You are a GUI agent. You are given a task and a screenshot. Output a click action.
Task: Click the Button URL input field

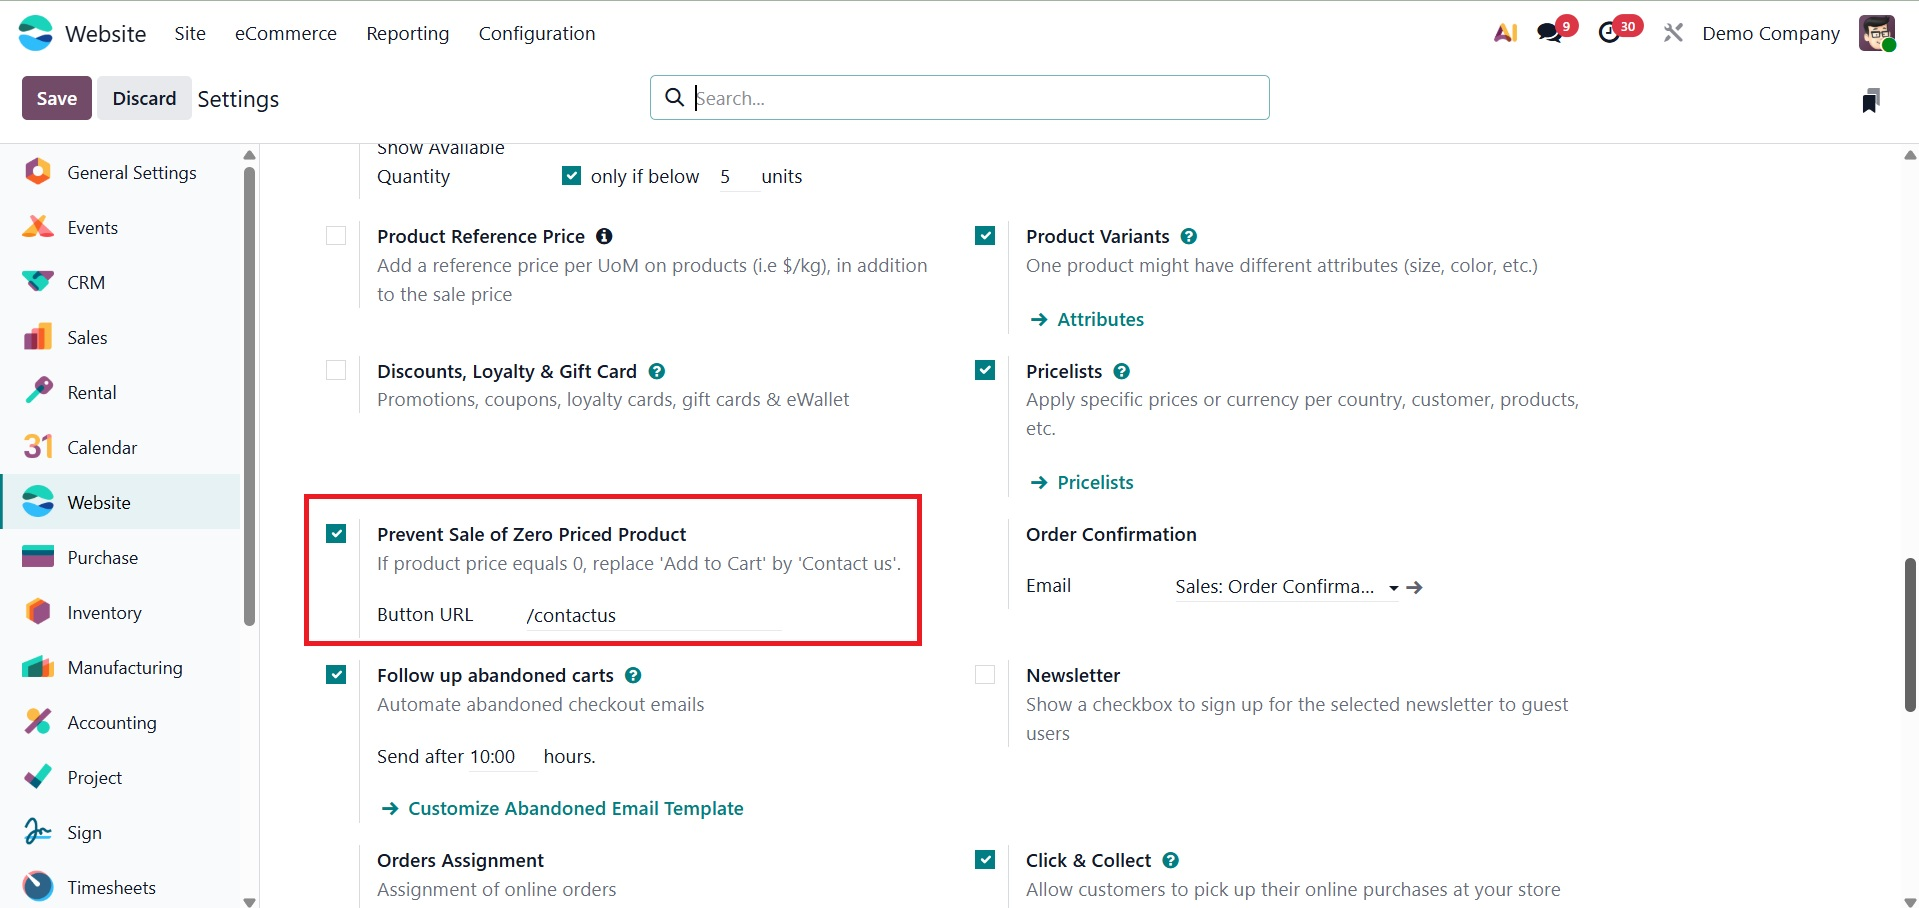pyautogui.click(x=652, y=616)
